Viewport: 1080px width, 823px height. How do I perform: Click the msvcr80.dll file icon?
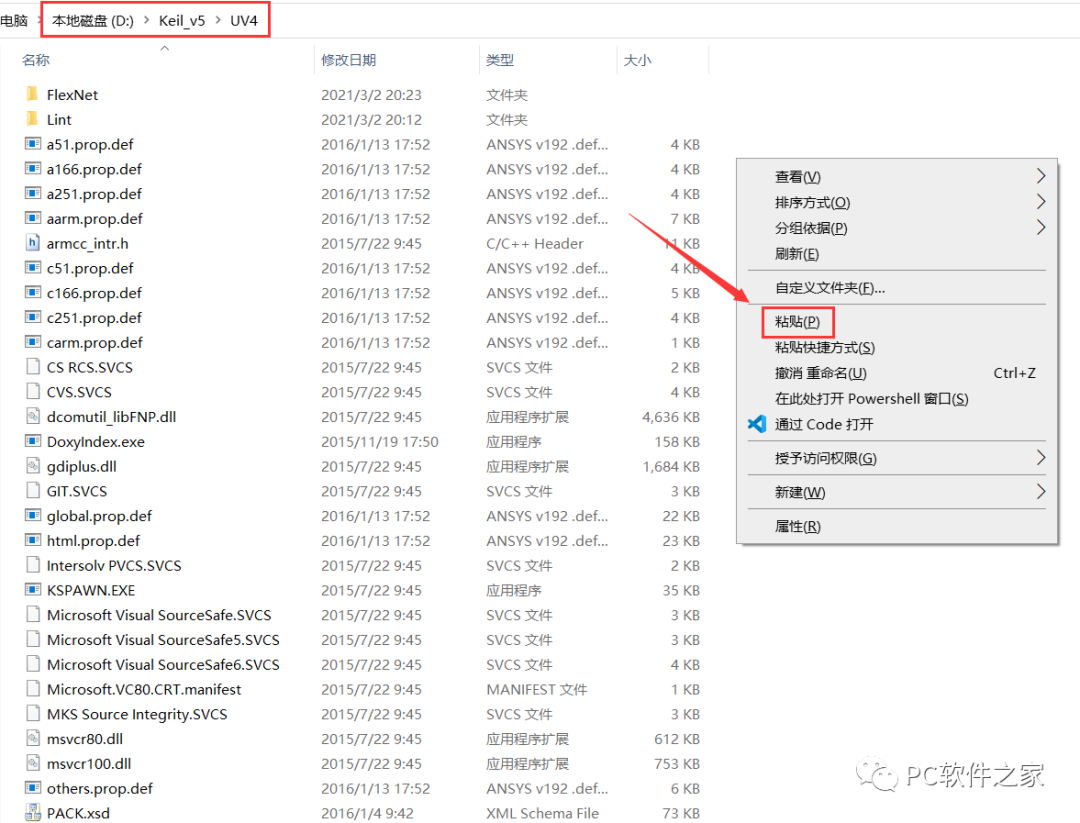pyautogui.click(x=32, y=739)
